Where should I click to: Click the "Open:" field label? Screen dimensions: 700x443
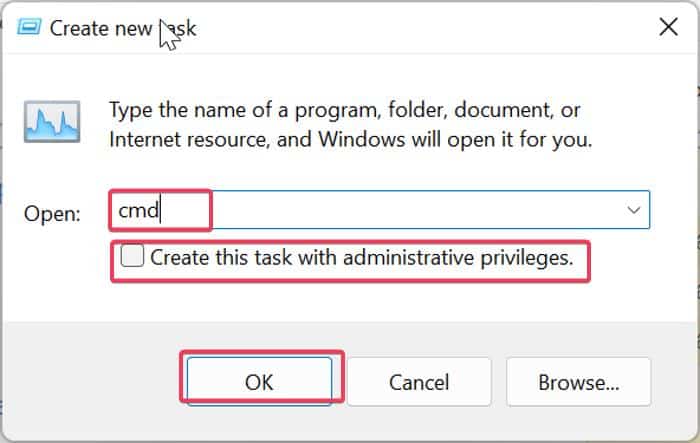pyautogui.click(x=53, y=213)
